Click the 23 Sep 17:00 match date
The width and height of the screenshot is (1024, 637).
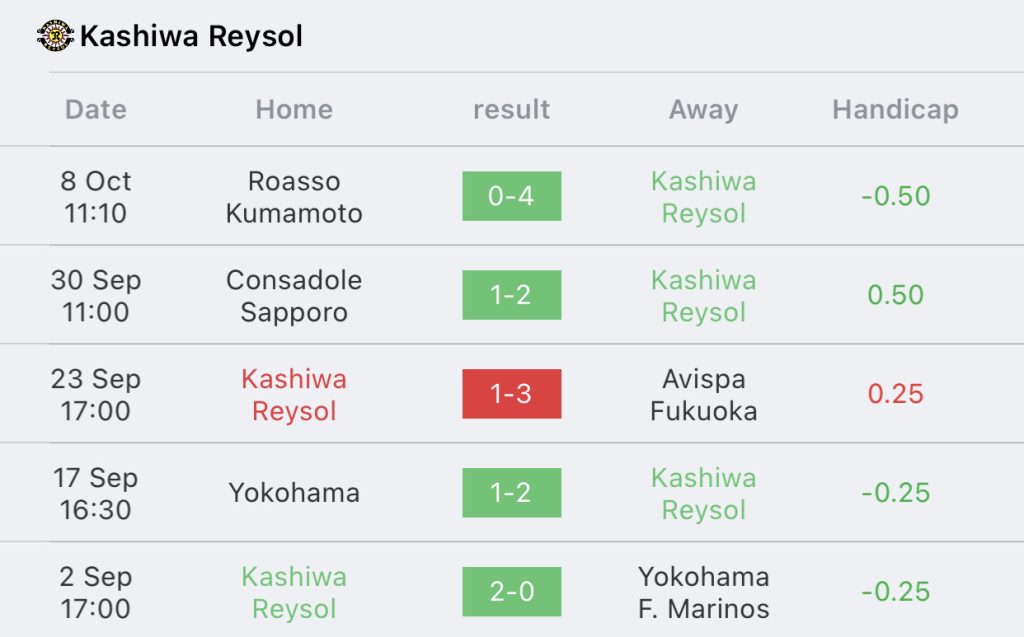tap(95, 395)
